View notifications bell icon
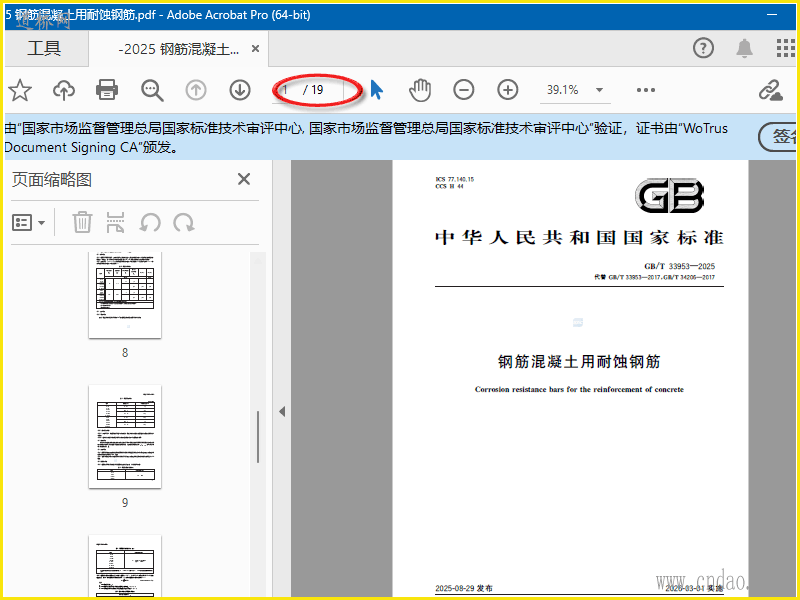800x600 pixels. pyautogui.click(x=744, y=48)
